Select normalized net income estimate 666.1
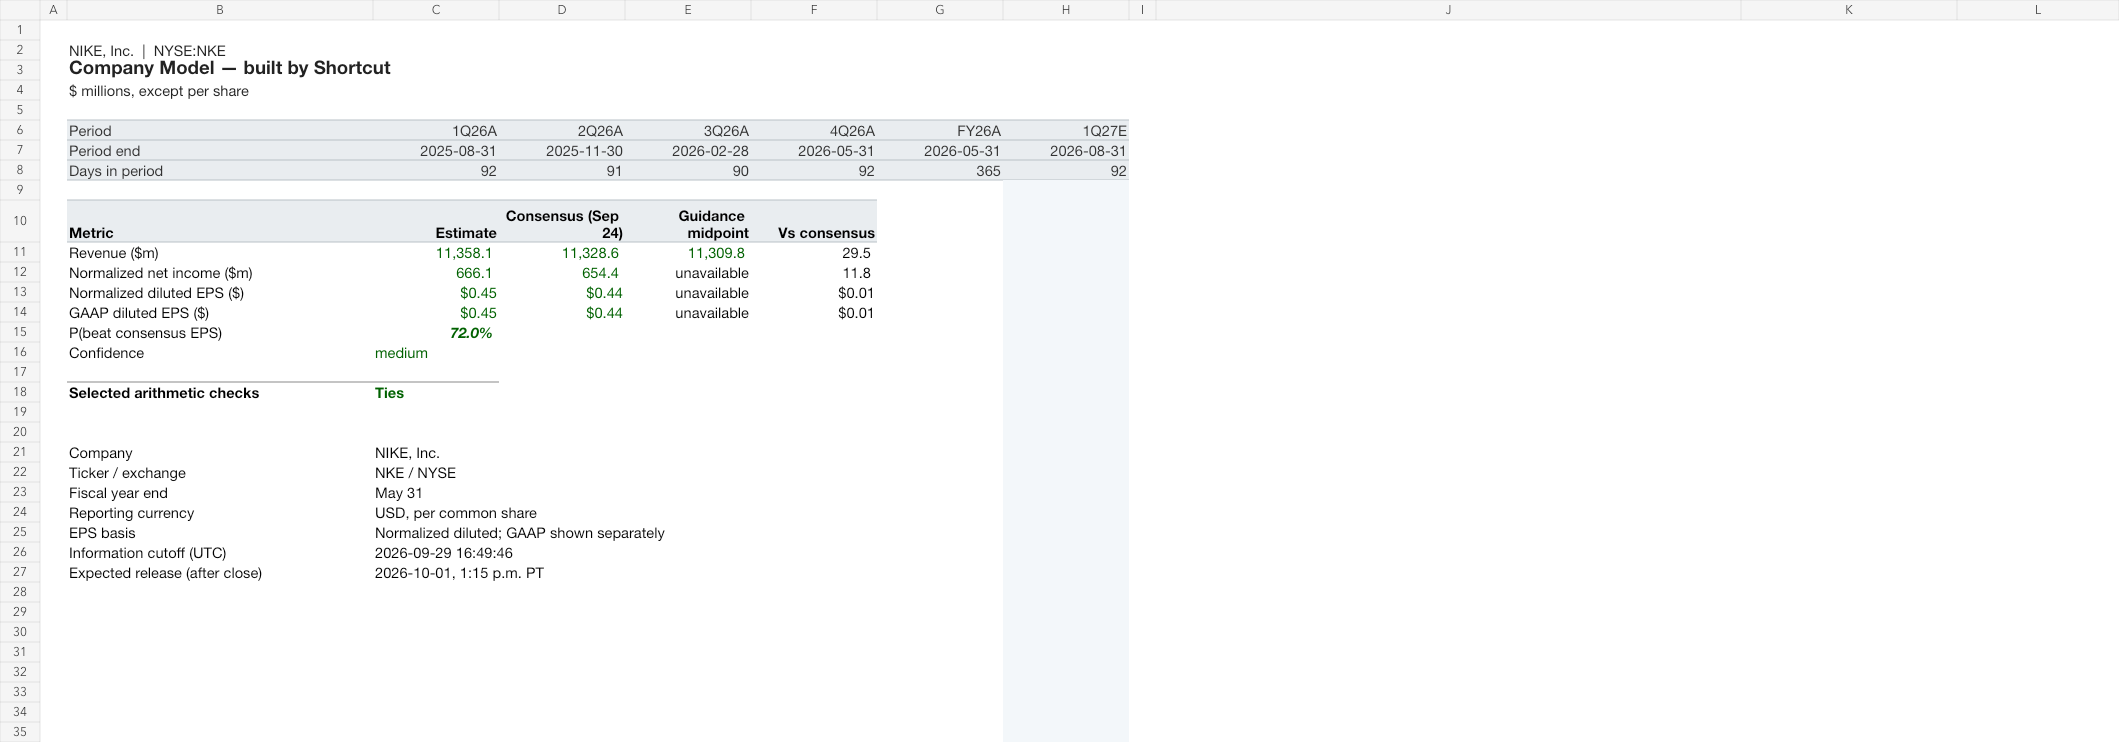 436,273
